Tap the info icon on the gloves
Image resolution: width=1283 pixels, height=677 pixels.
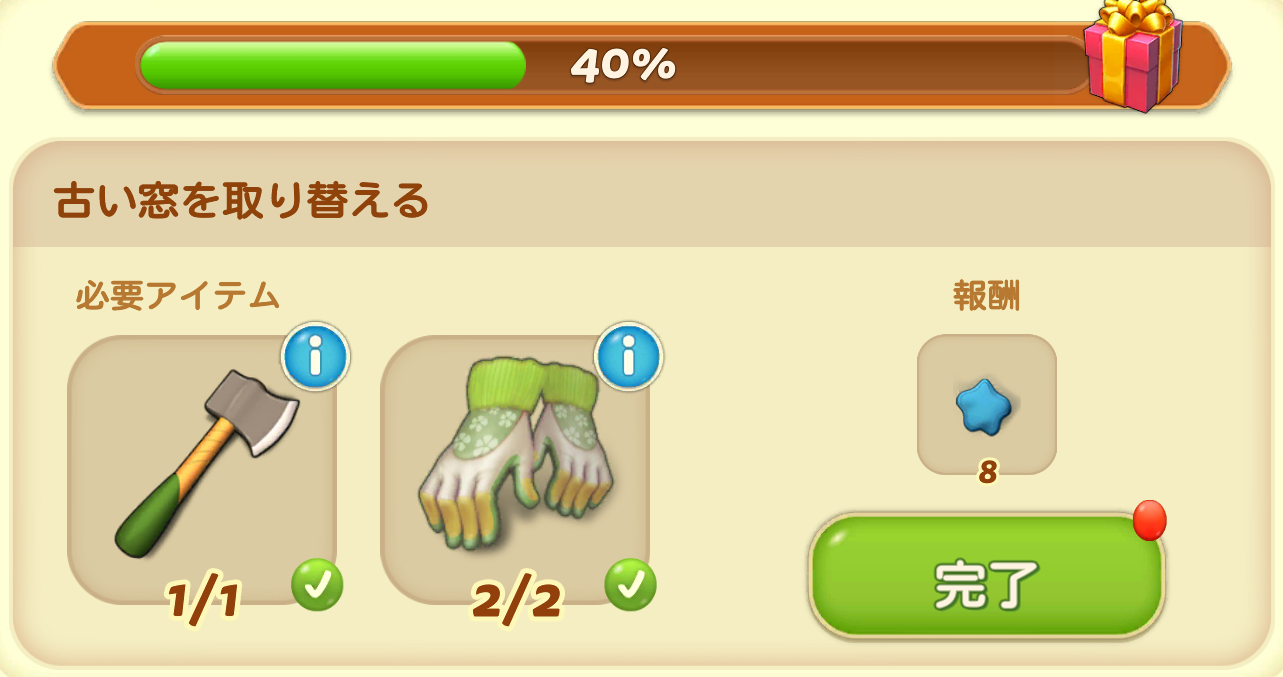point(628,356)
